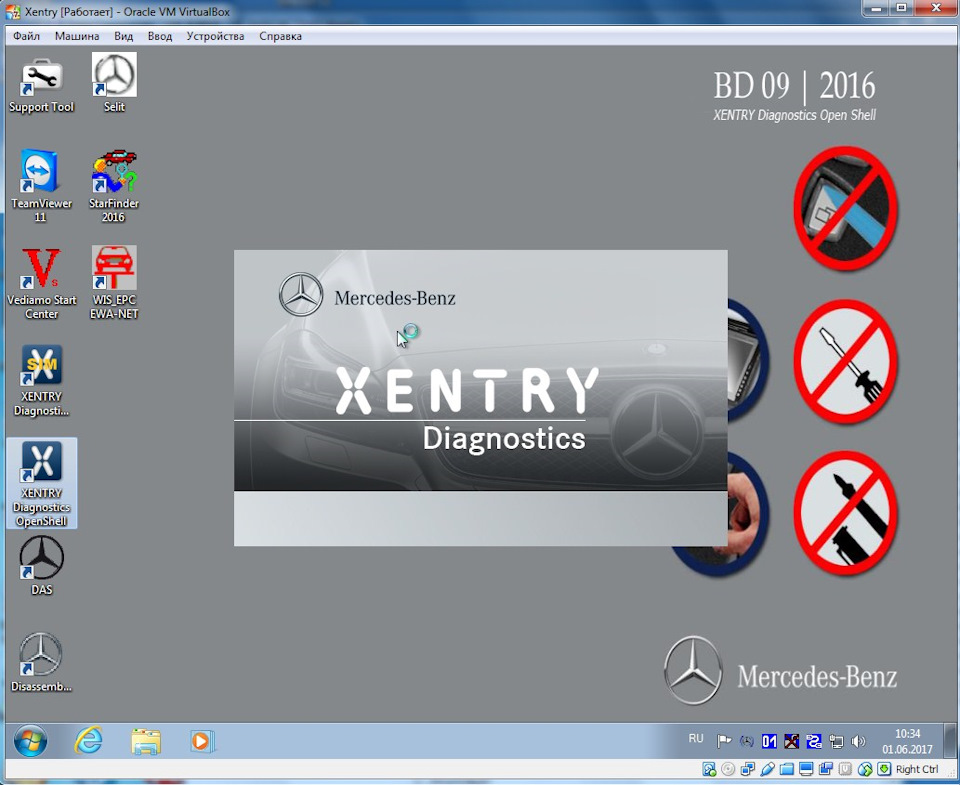960x785 pixels.
Task: Click the Right Ctrl host key label
Action: pos(917,769)
